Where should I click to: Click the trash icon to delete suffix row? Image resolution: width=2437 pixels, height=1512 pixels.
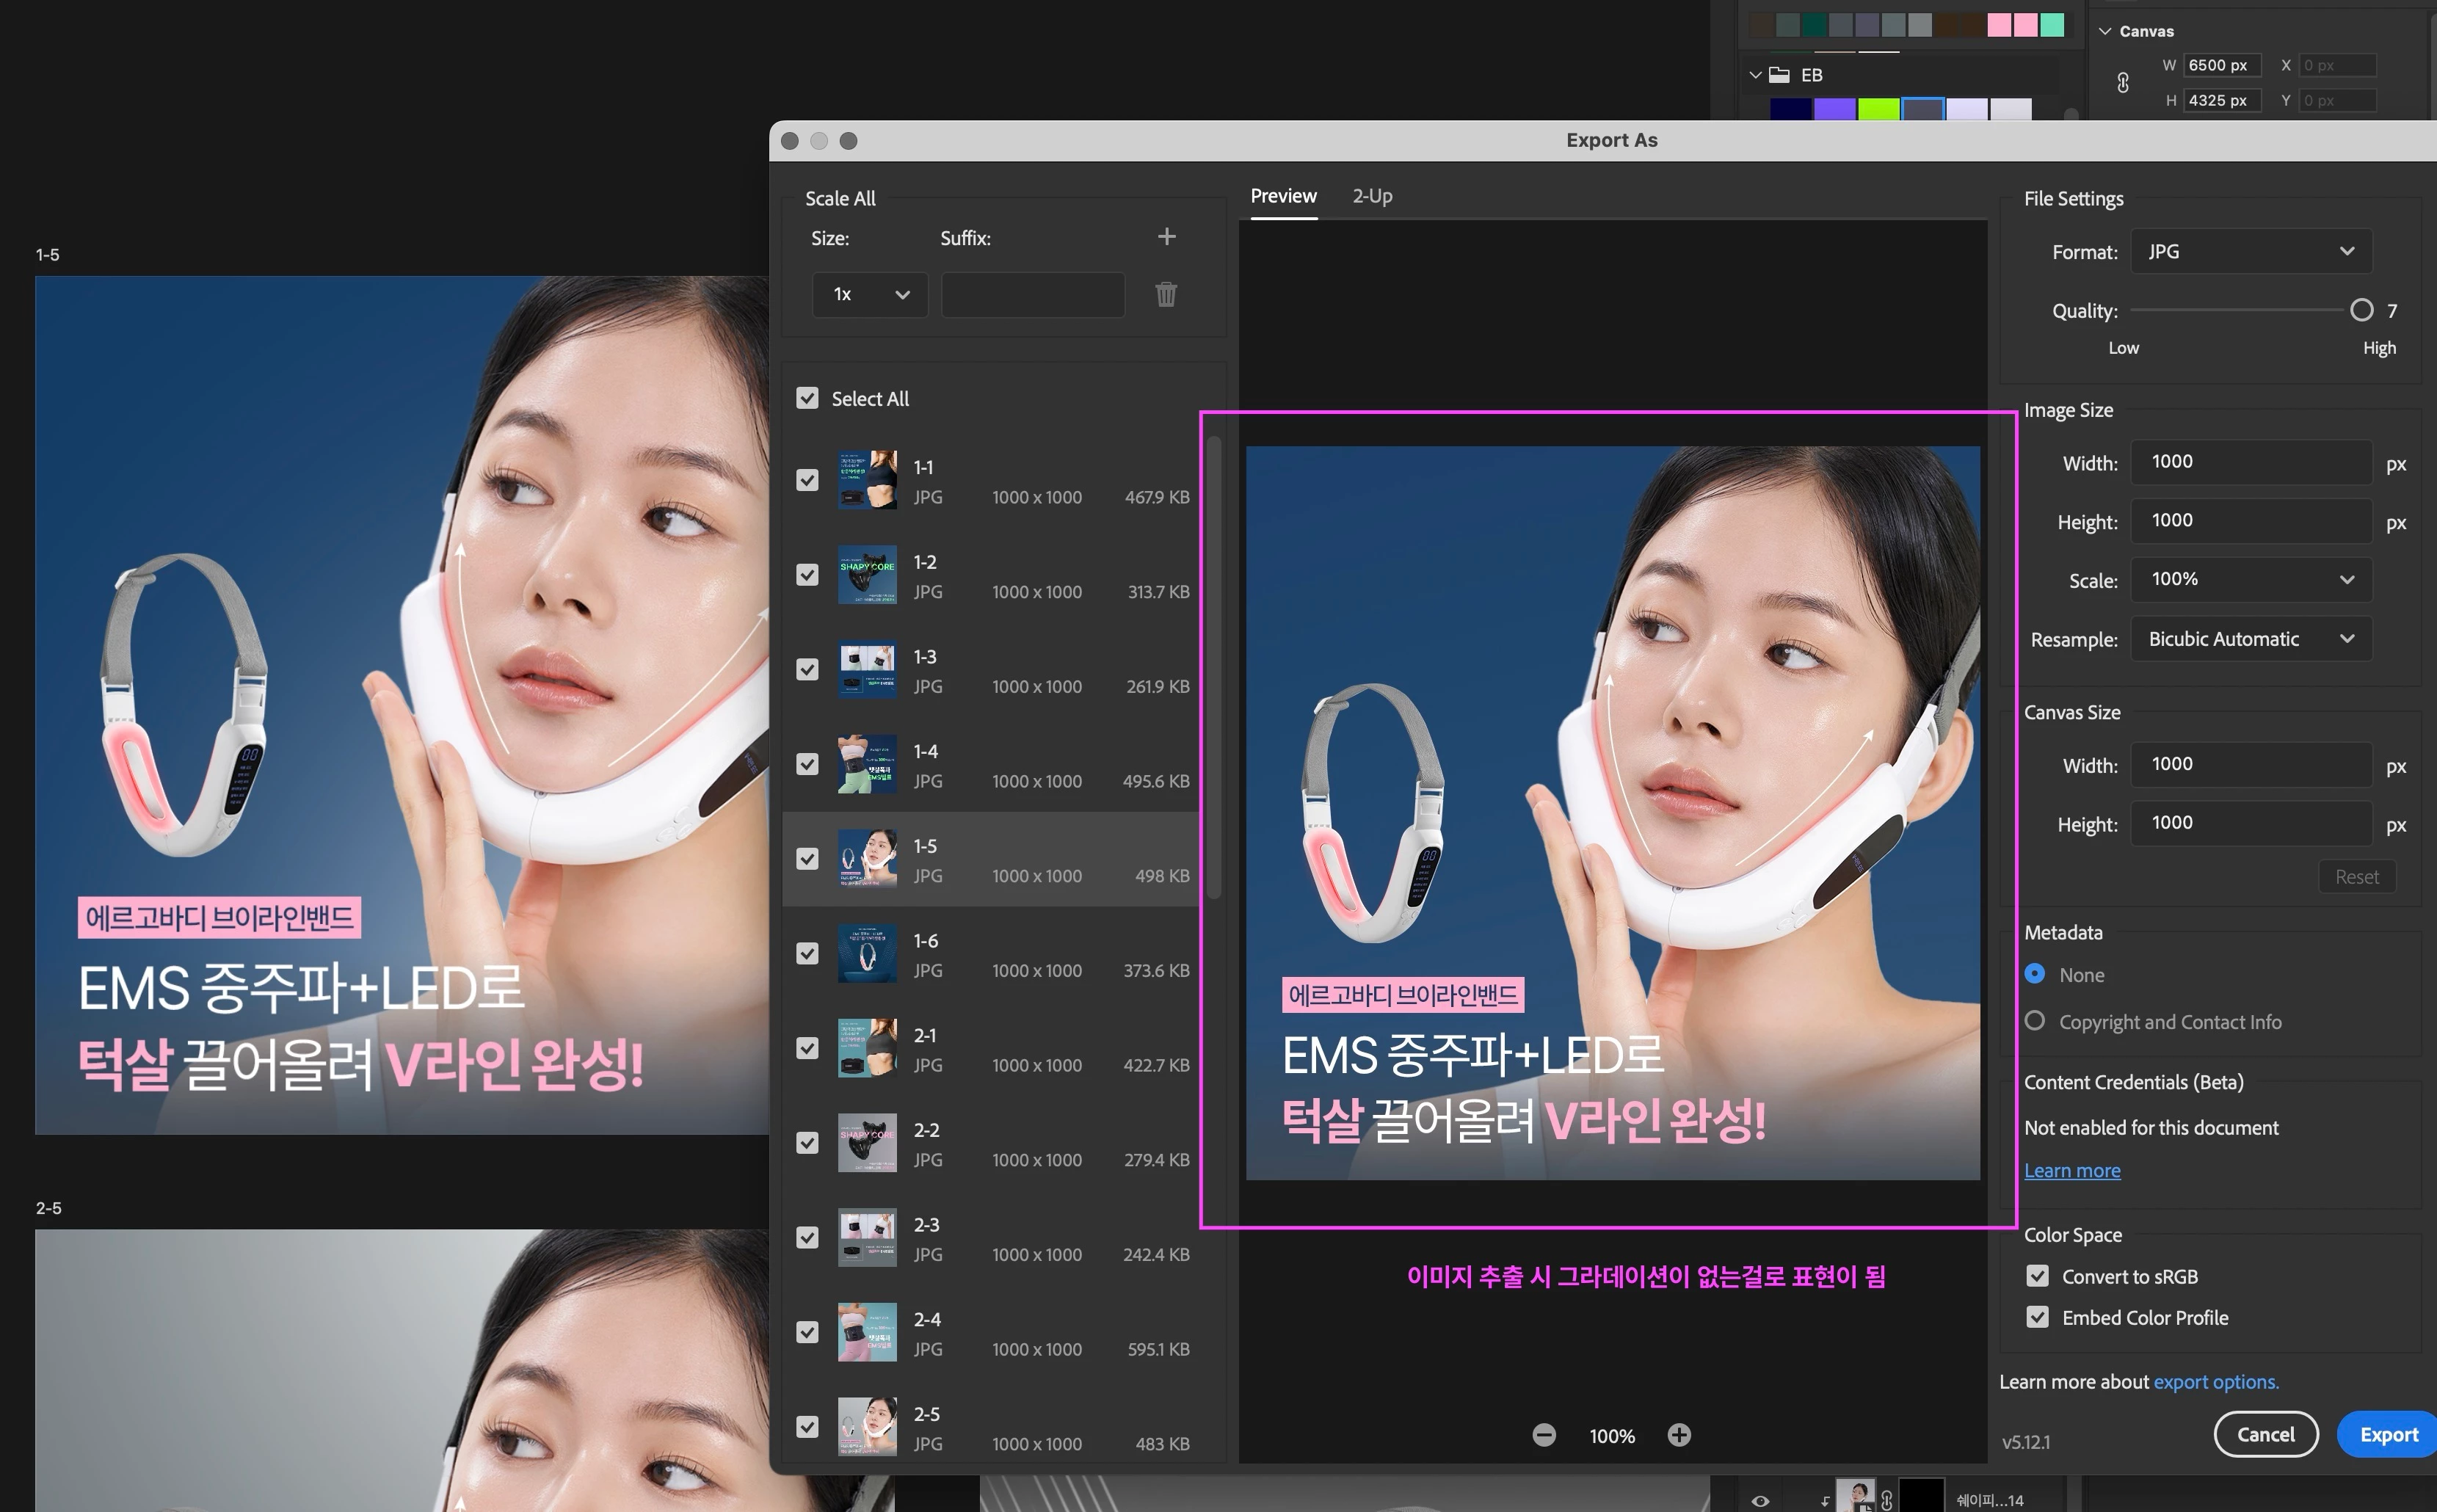[1166, 294]
